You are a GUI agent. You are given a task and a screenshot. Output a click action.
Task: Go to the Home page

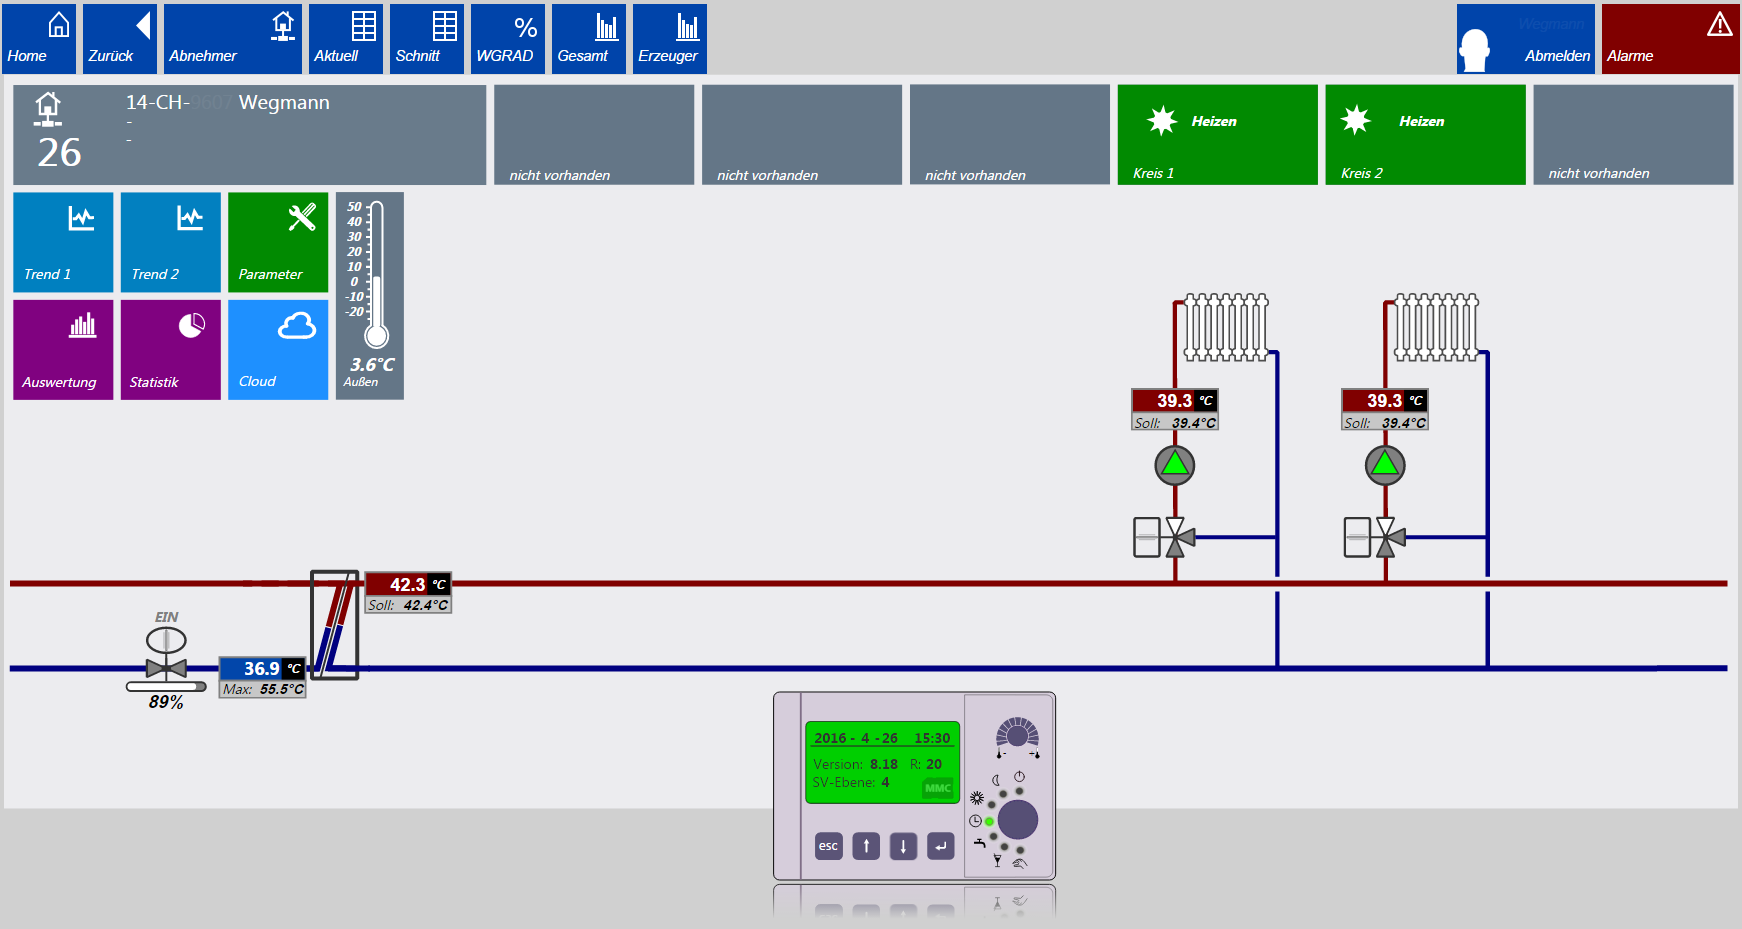[39, 39]
